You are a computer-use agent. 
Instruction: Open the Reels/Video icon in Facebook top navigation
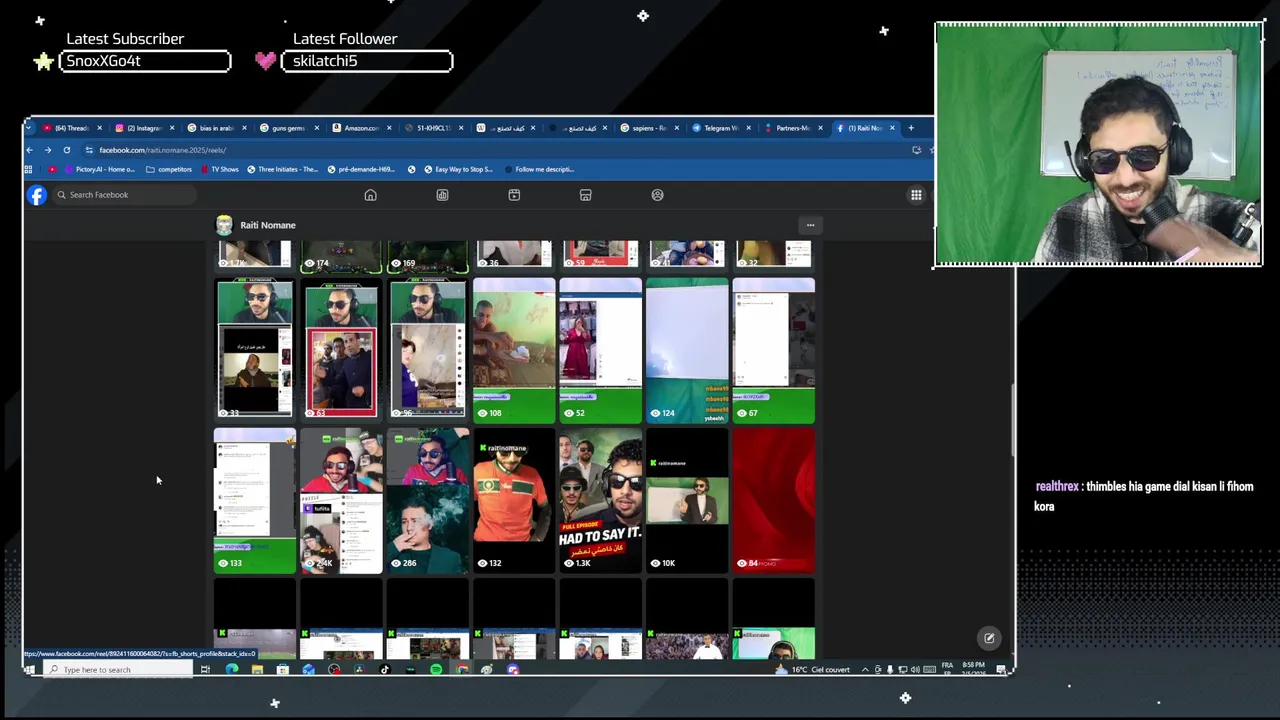click(514, 195)
